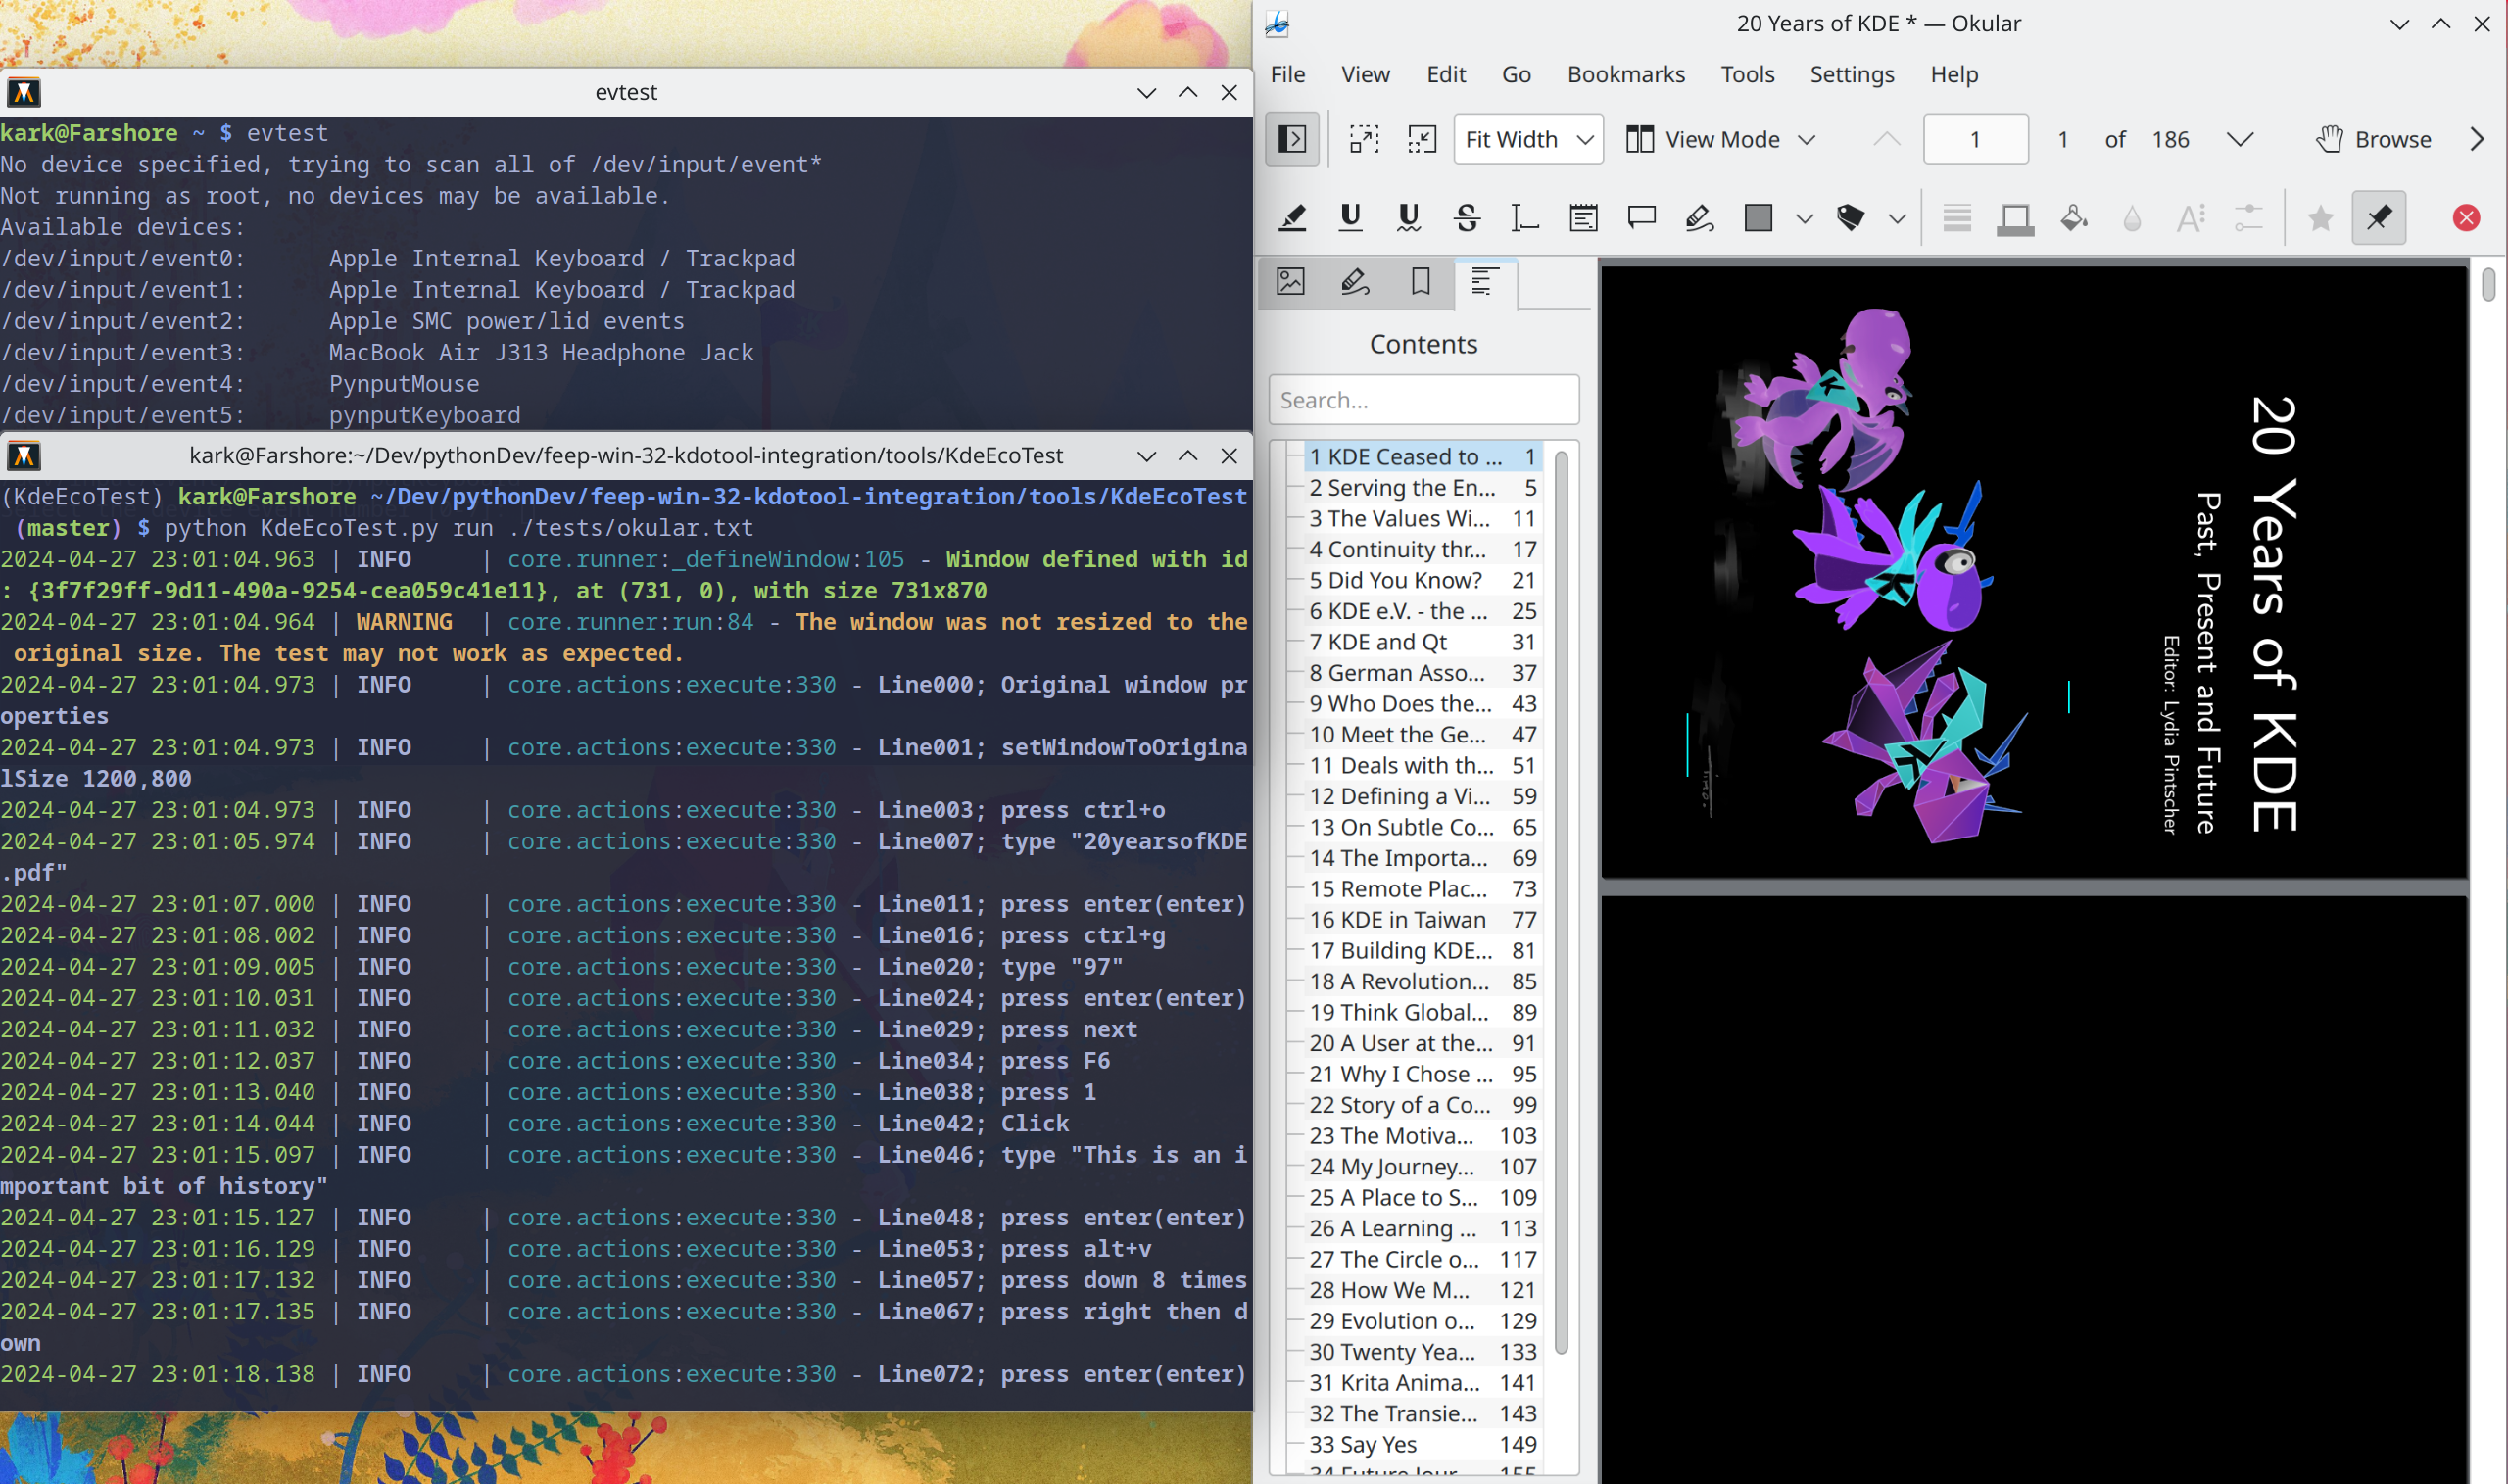The height and width of the screenshot is (1484, 2508).
Task: Select '2 Serving the En...' contents entry
Action: (x=1422, y=488)
